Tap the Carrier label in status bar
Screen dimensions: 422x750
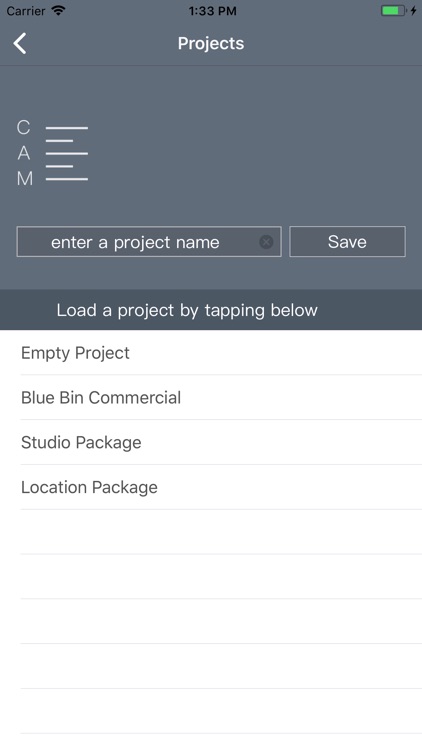point(25,11)
